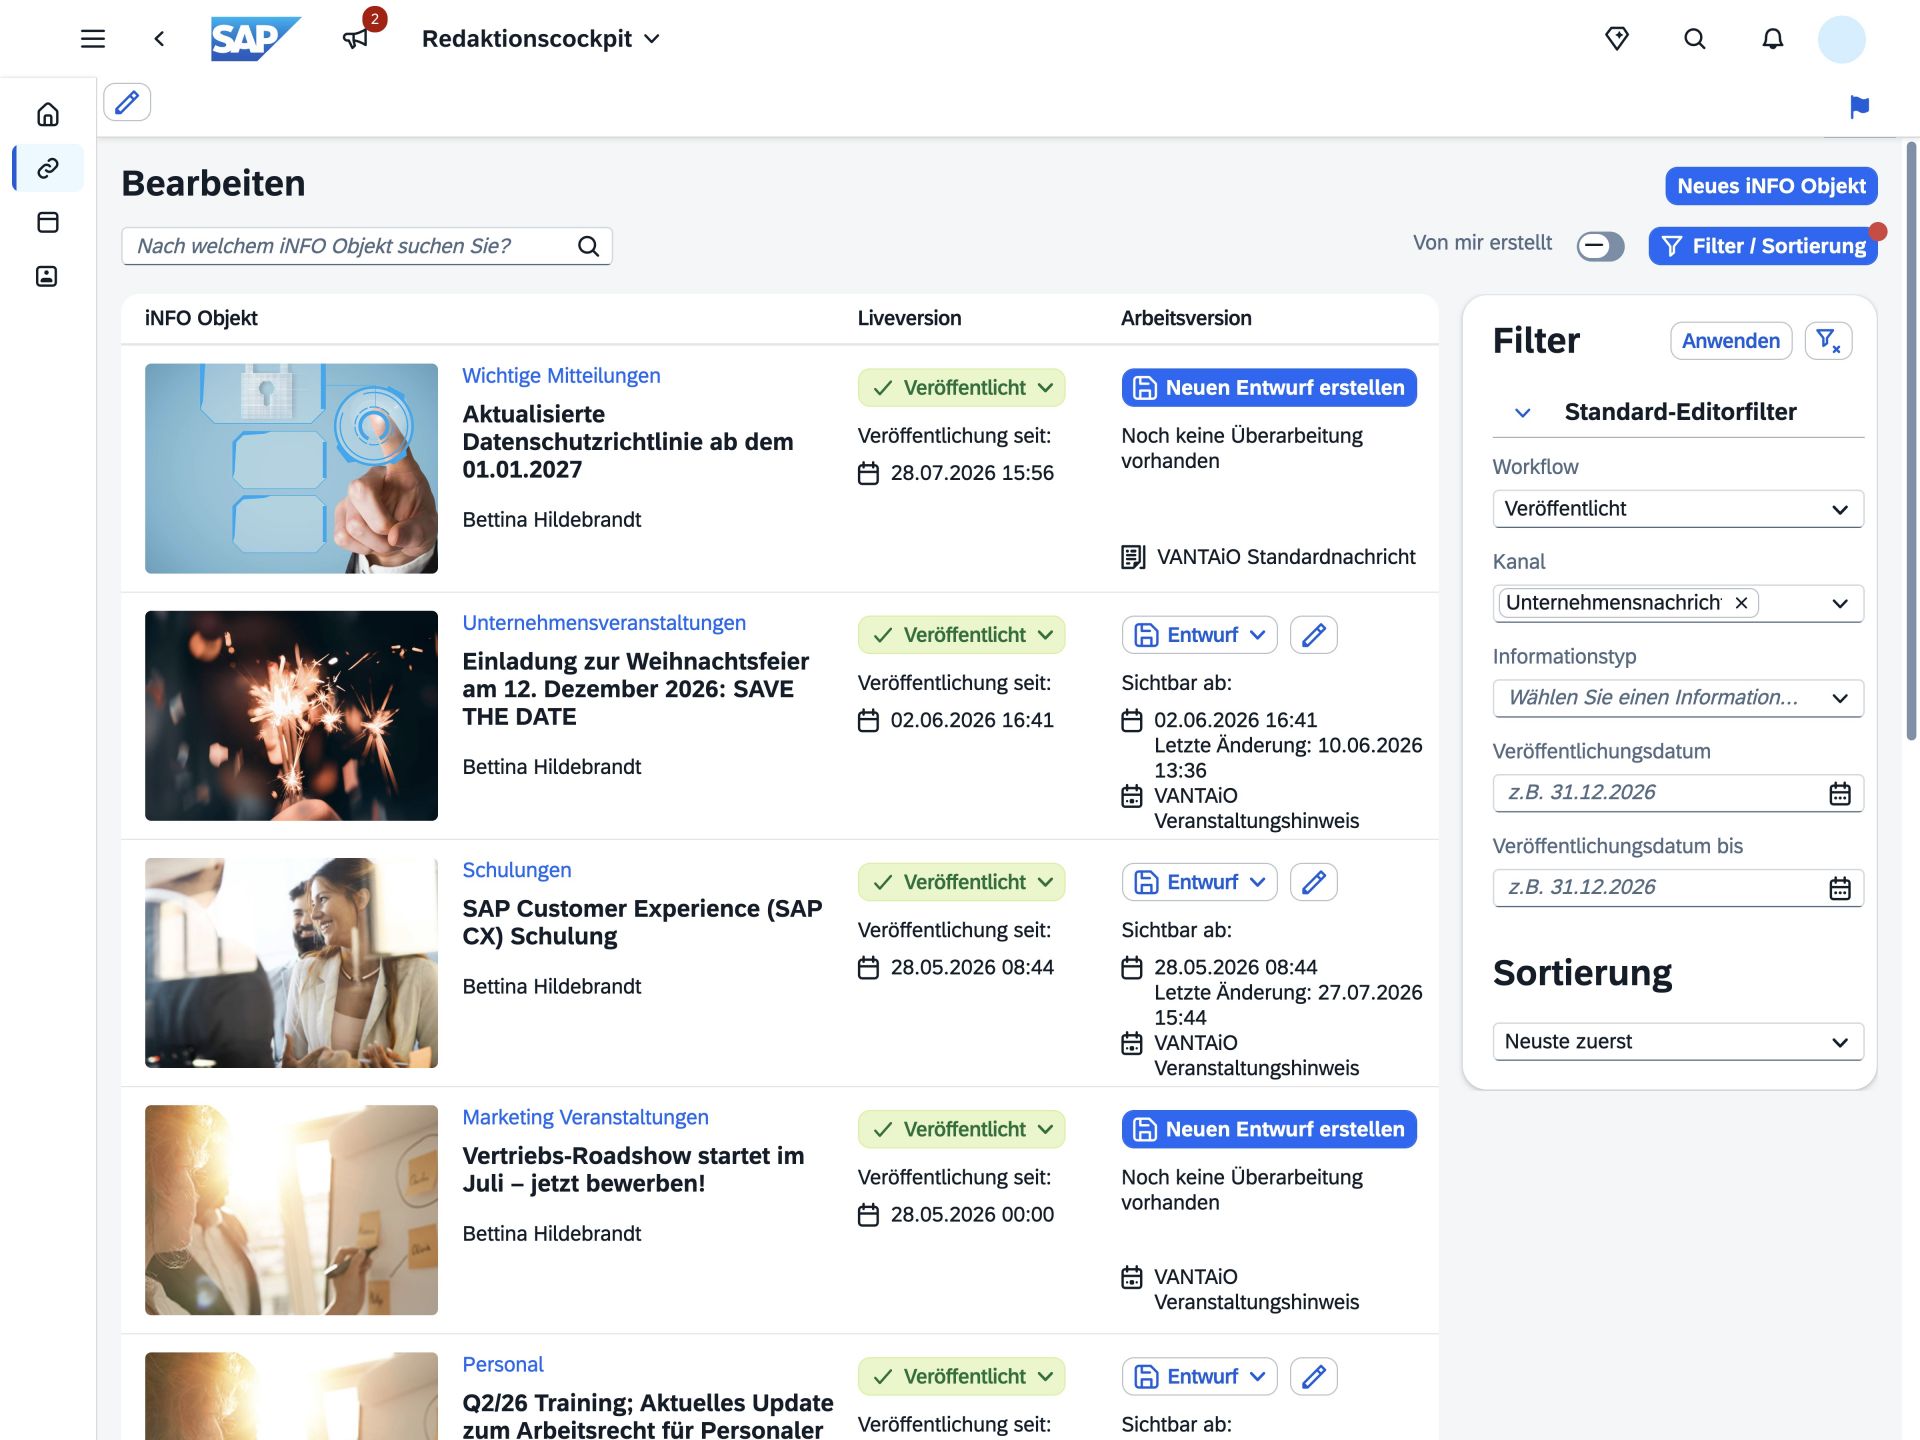Open Entwurf dropdown for Q2/26 Training
The image size is (1920, 1440).
pyautogui.click(x=1200, y=1376)
